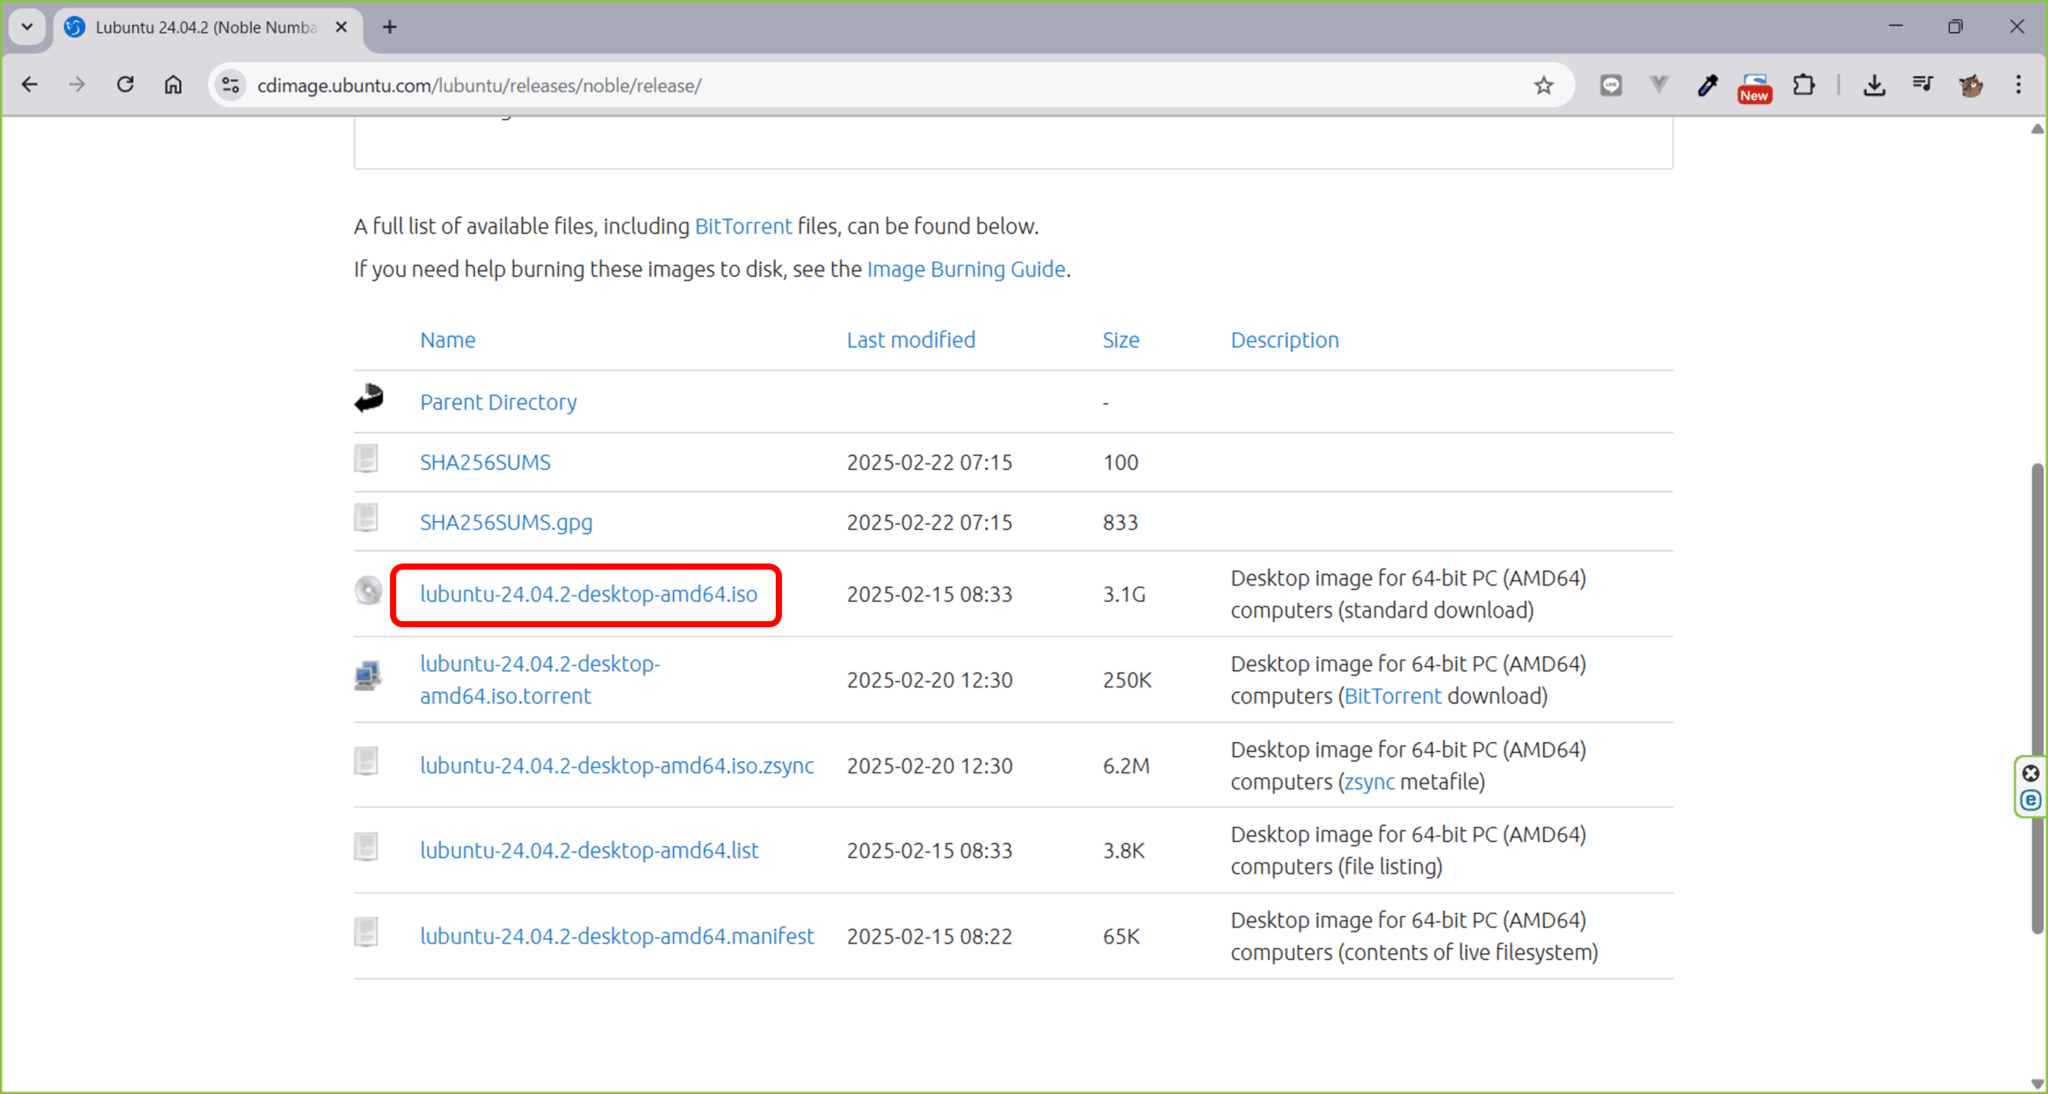2048x1094 pixels.
Task: Open Chrome three-dot menu
Action: 2018,85
